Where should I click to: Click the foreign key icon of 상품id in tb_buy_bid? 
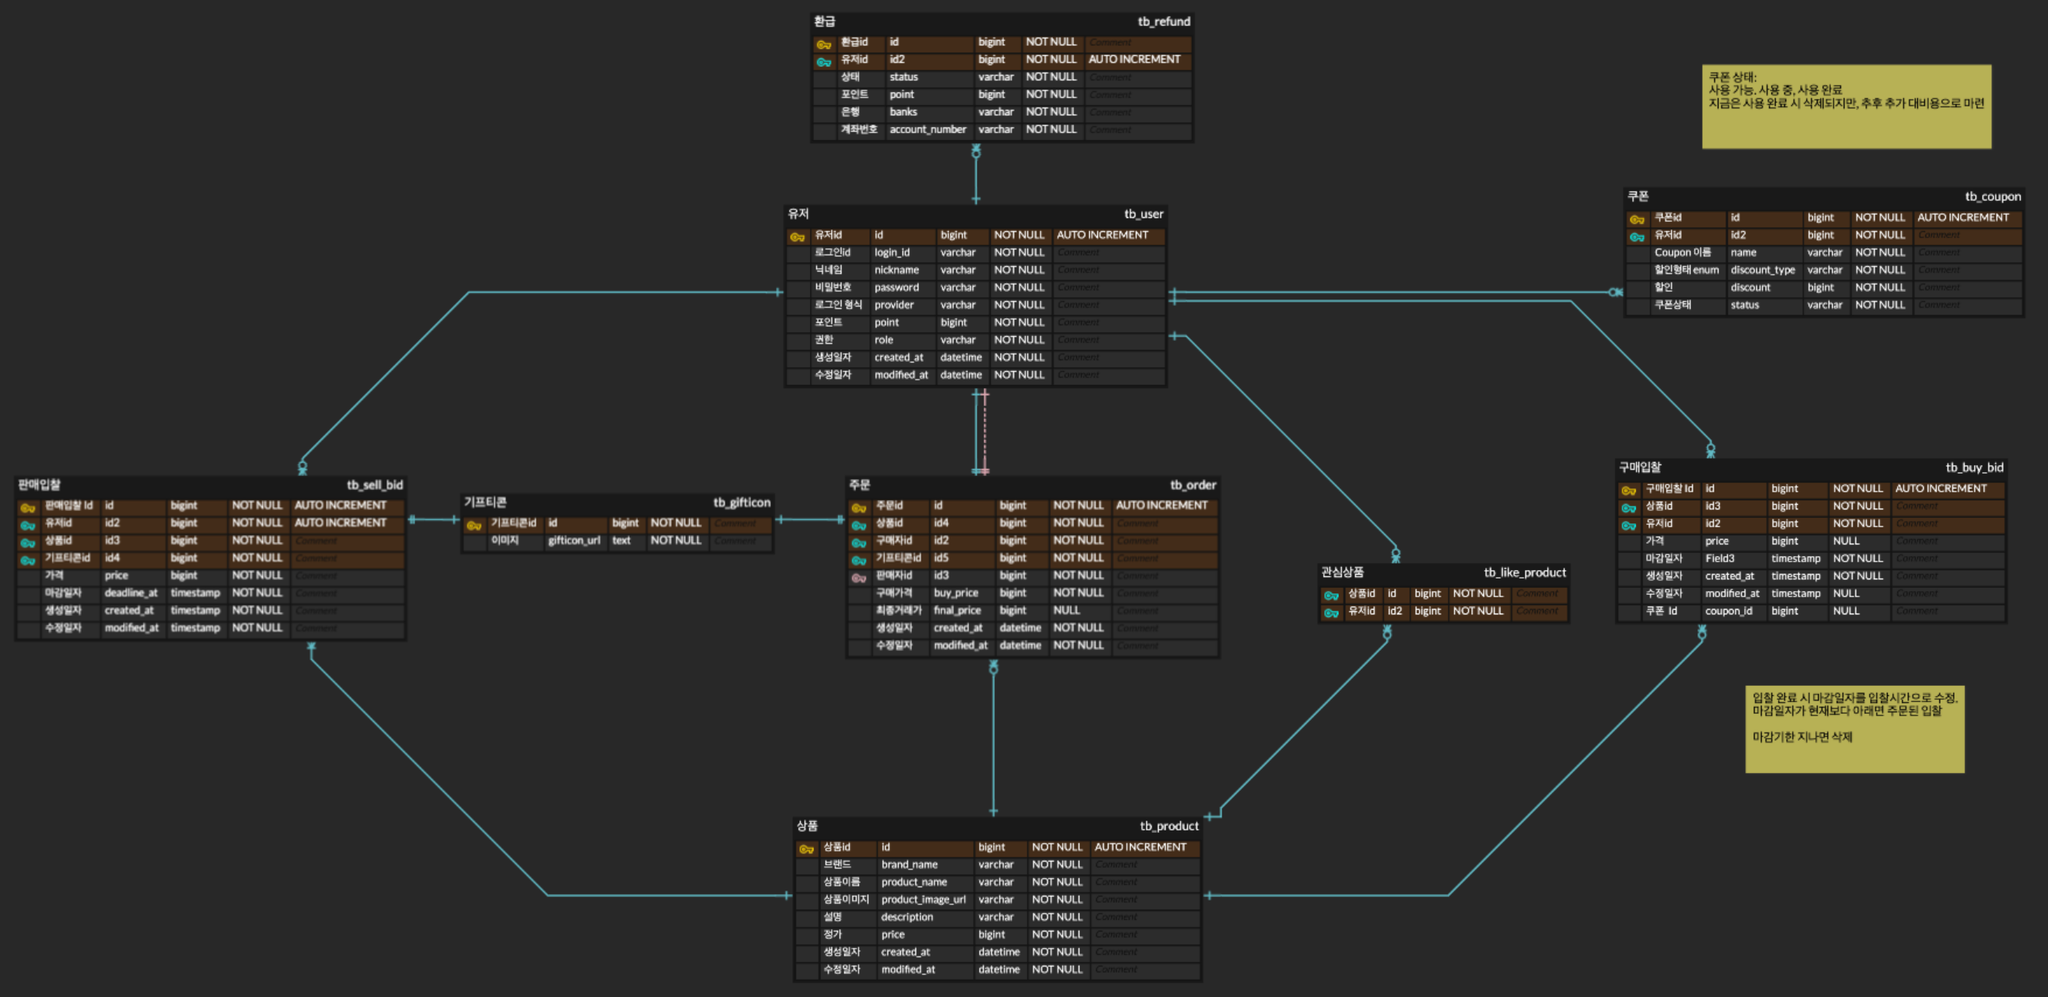coord(1629,508)
